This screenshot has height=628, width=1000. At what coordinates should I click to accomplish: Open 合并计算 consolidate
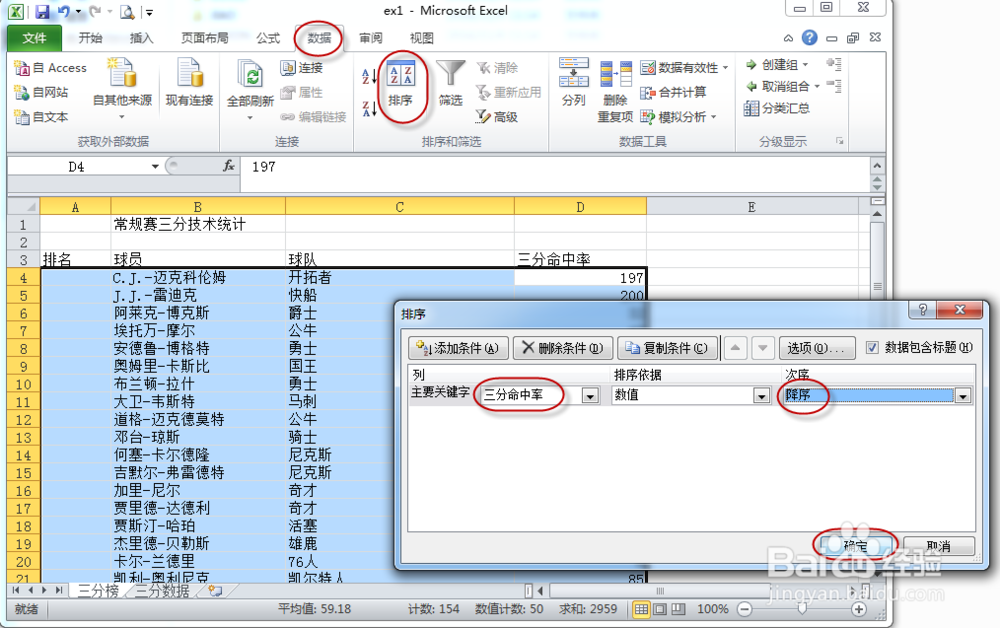tap(673, 92)
